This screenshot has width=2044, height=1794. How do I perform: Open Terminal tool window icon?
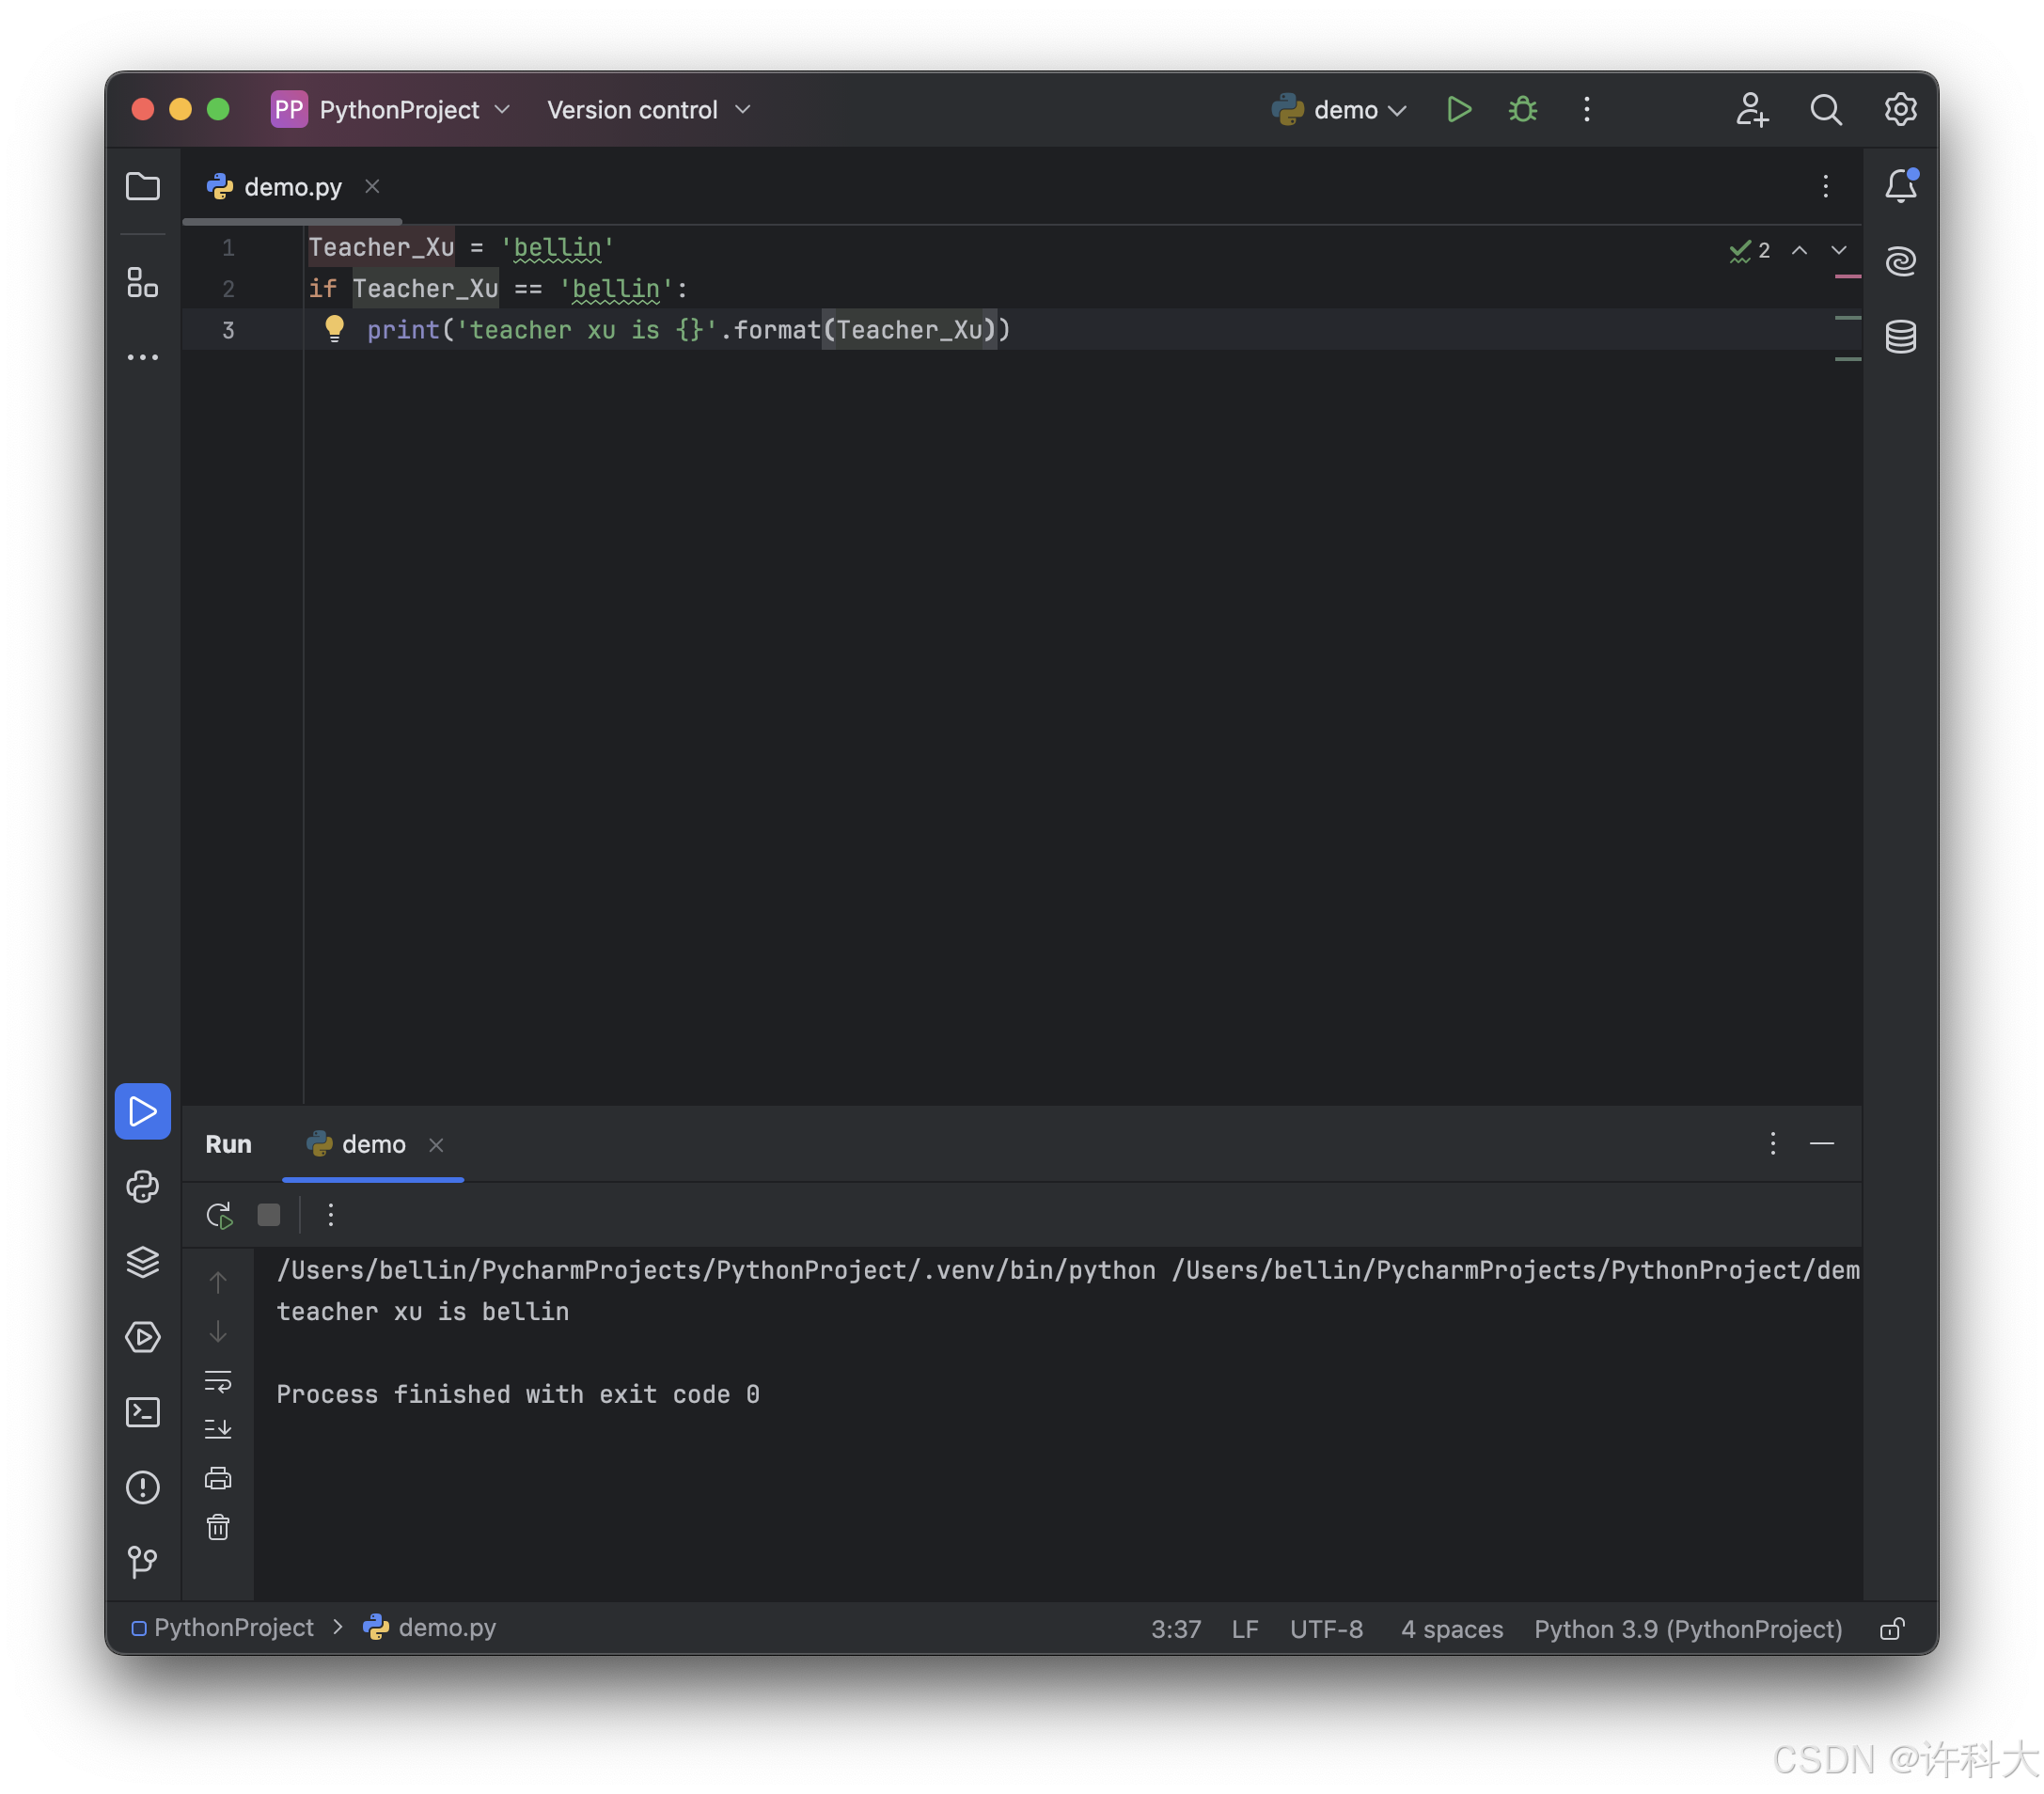point(143,1412)
